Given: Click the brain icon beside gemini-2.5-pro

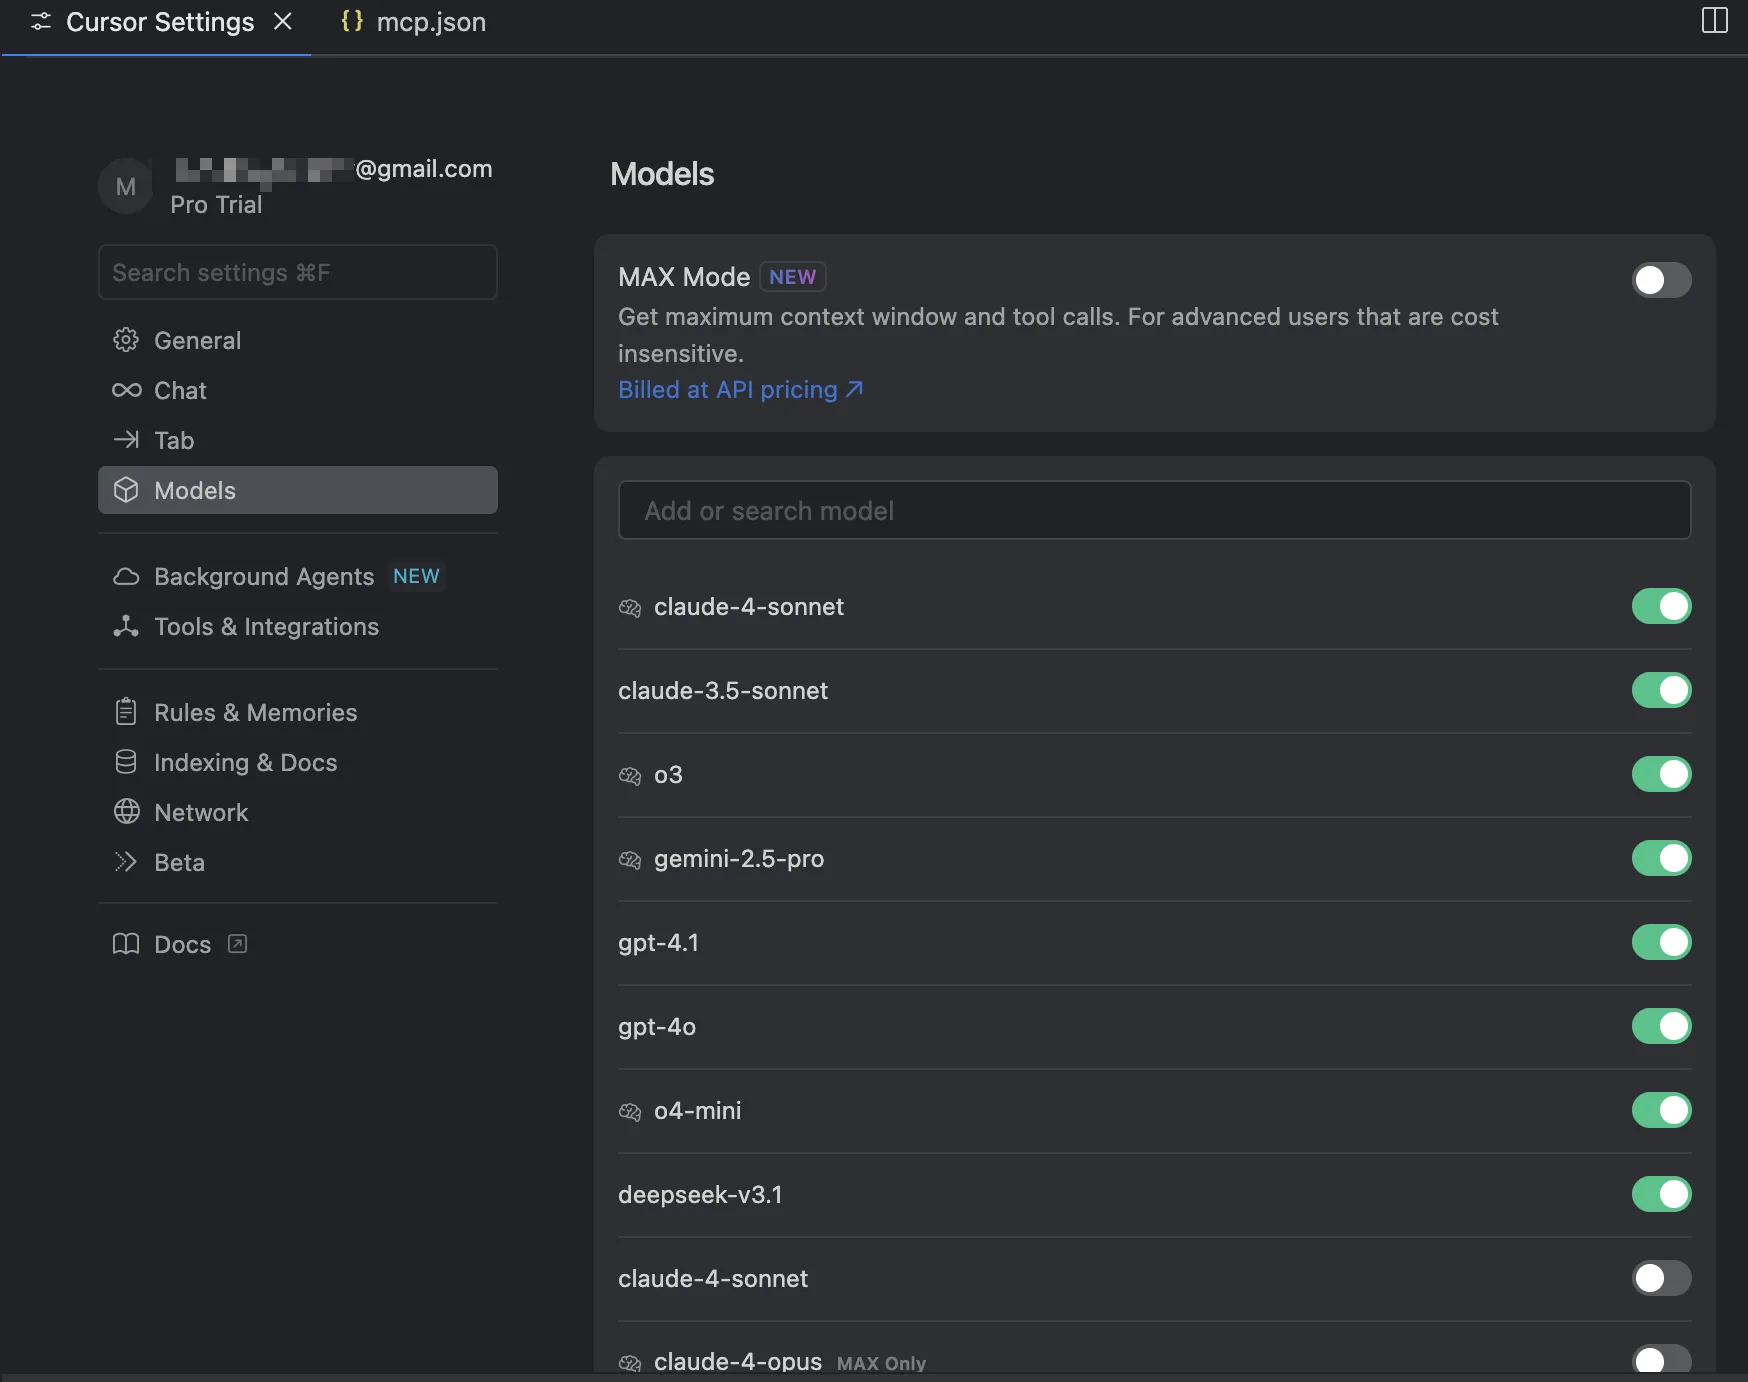Looking at the screenshot, I should point(630,860).
